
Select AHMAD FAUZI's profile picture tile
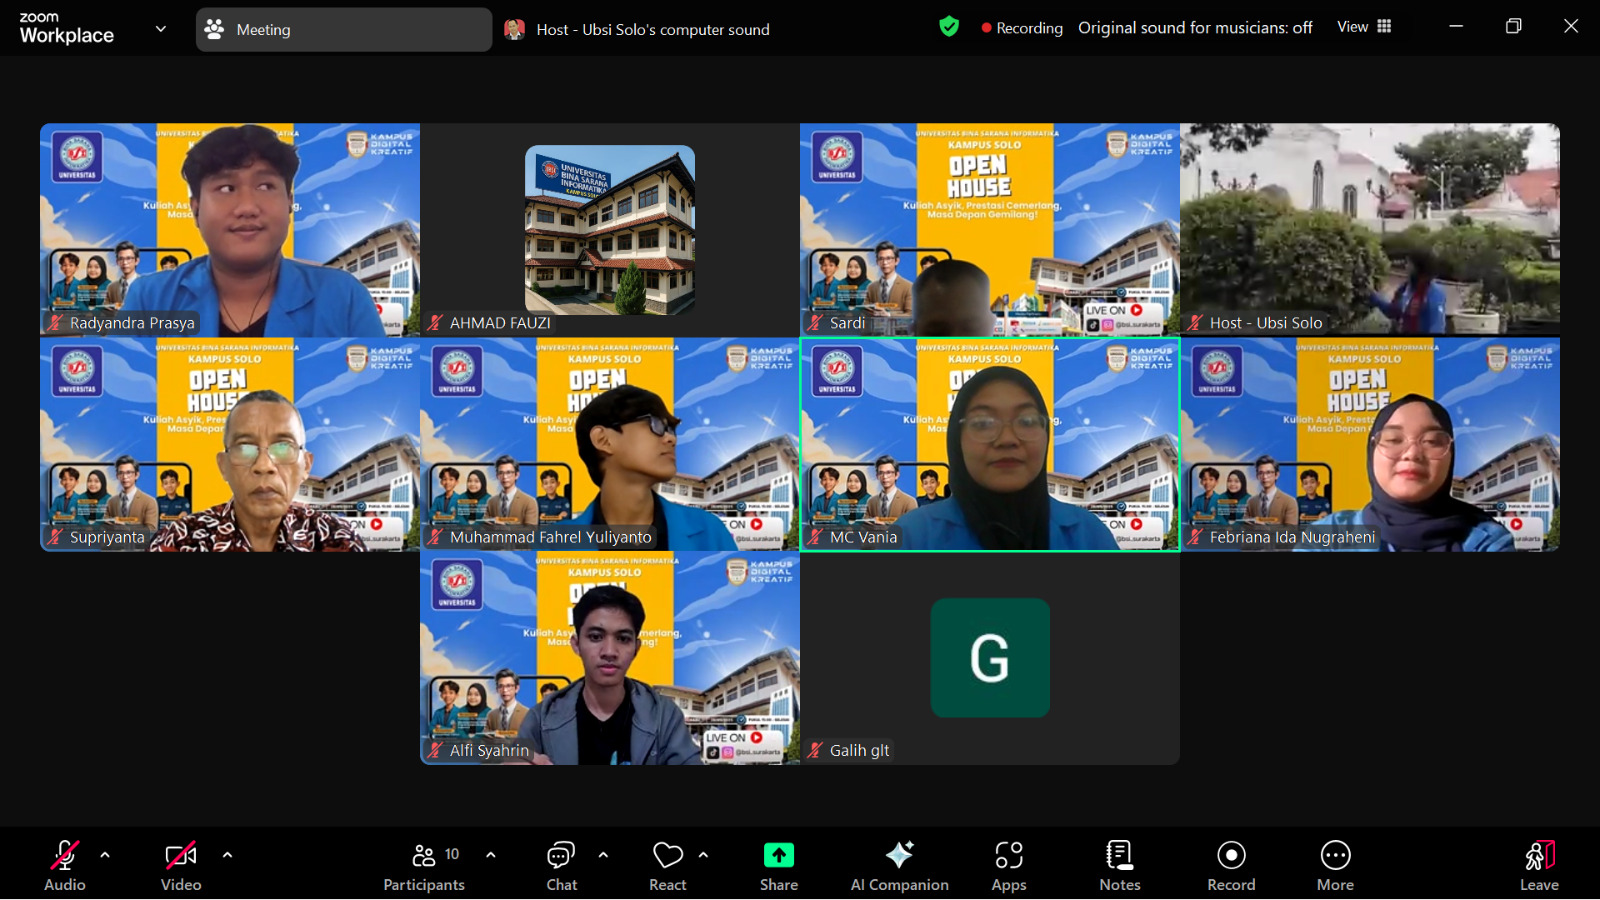[x=610, y=229]
